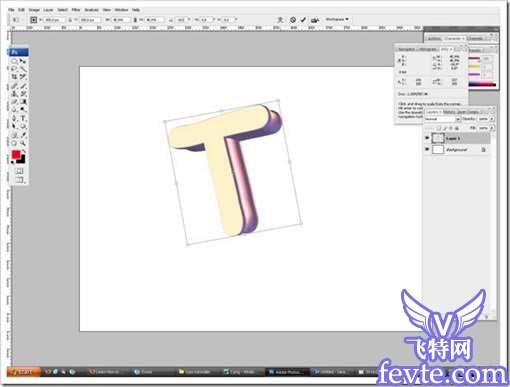This screenshot has width=510, height=387.
Task: Switch to the Navigator tab
Action: tap(406, 49)
